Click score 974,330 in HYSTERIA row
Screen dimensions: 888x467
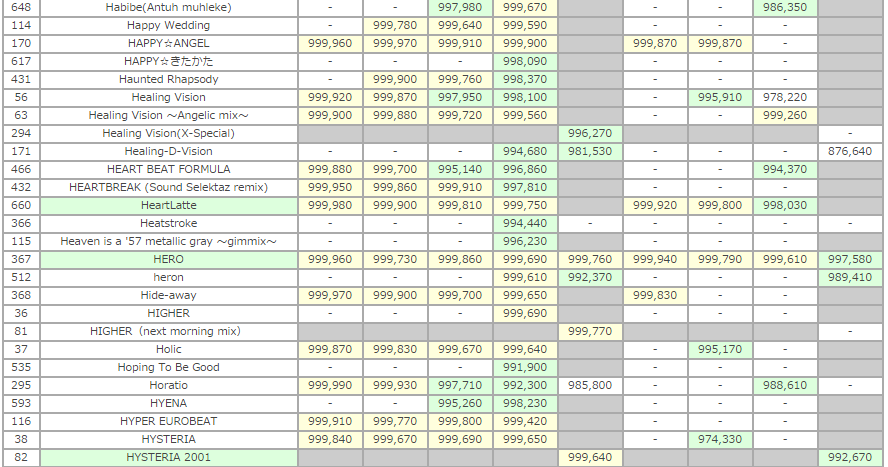[x=720, y=439]
